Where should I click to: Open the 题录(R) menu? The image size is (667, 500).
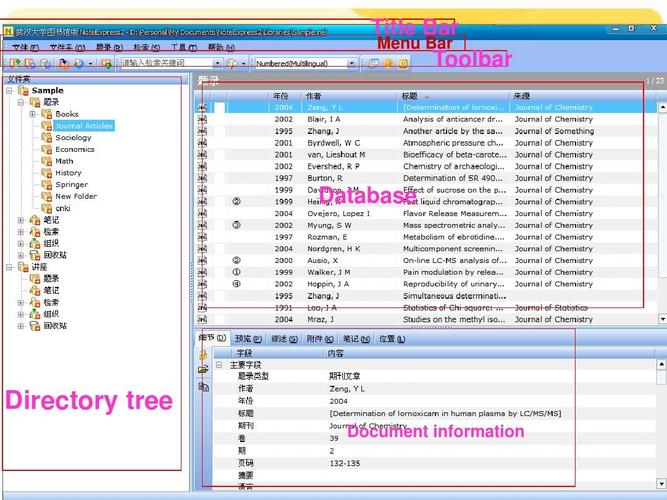point(109,47)
